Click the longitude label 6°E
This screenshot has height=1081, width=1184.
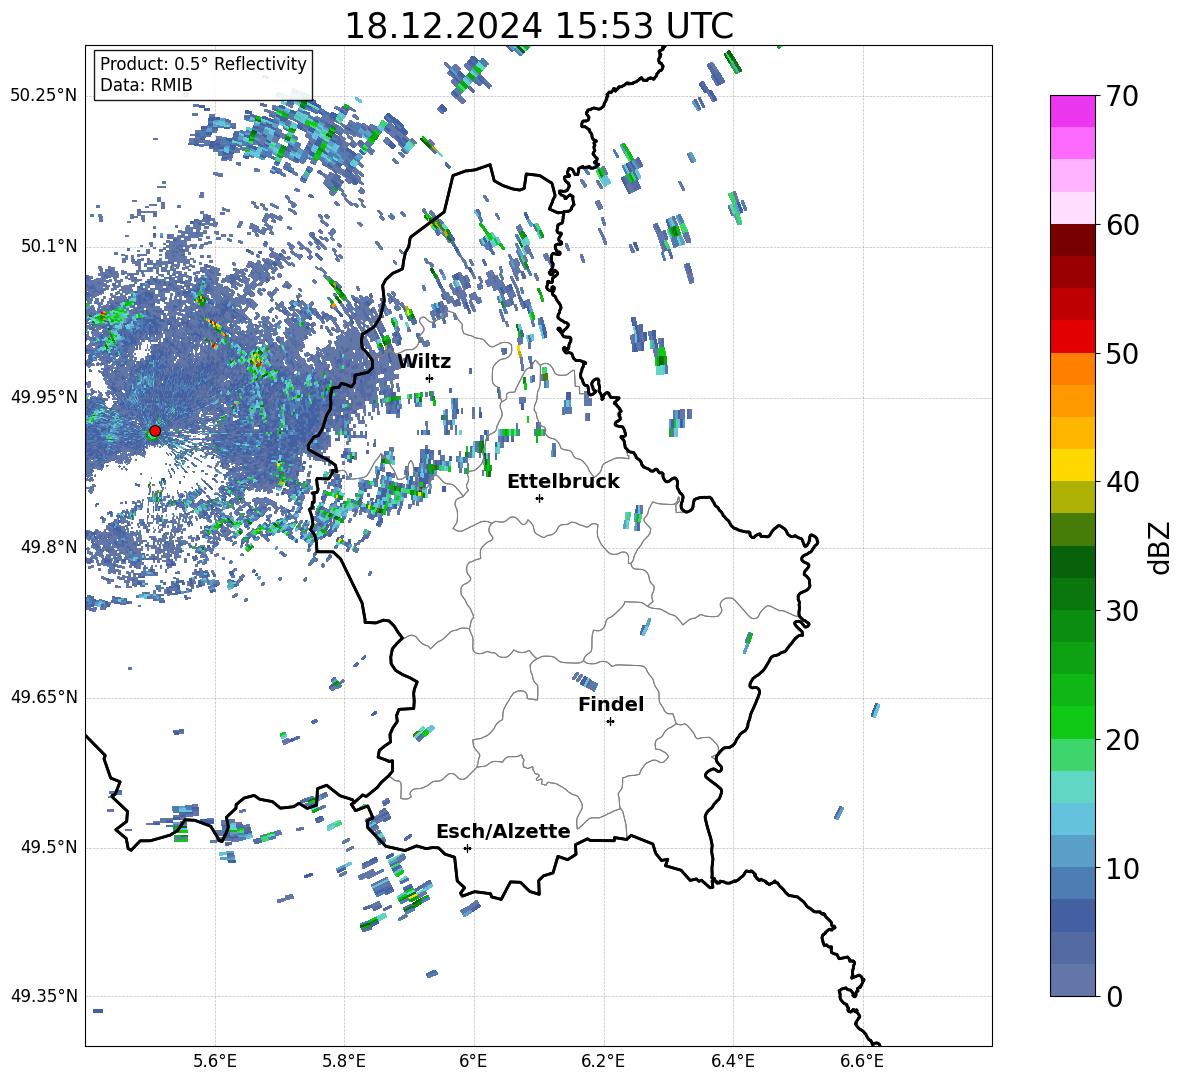coord(473,1062)
